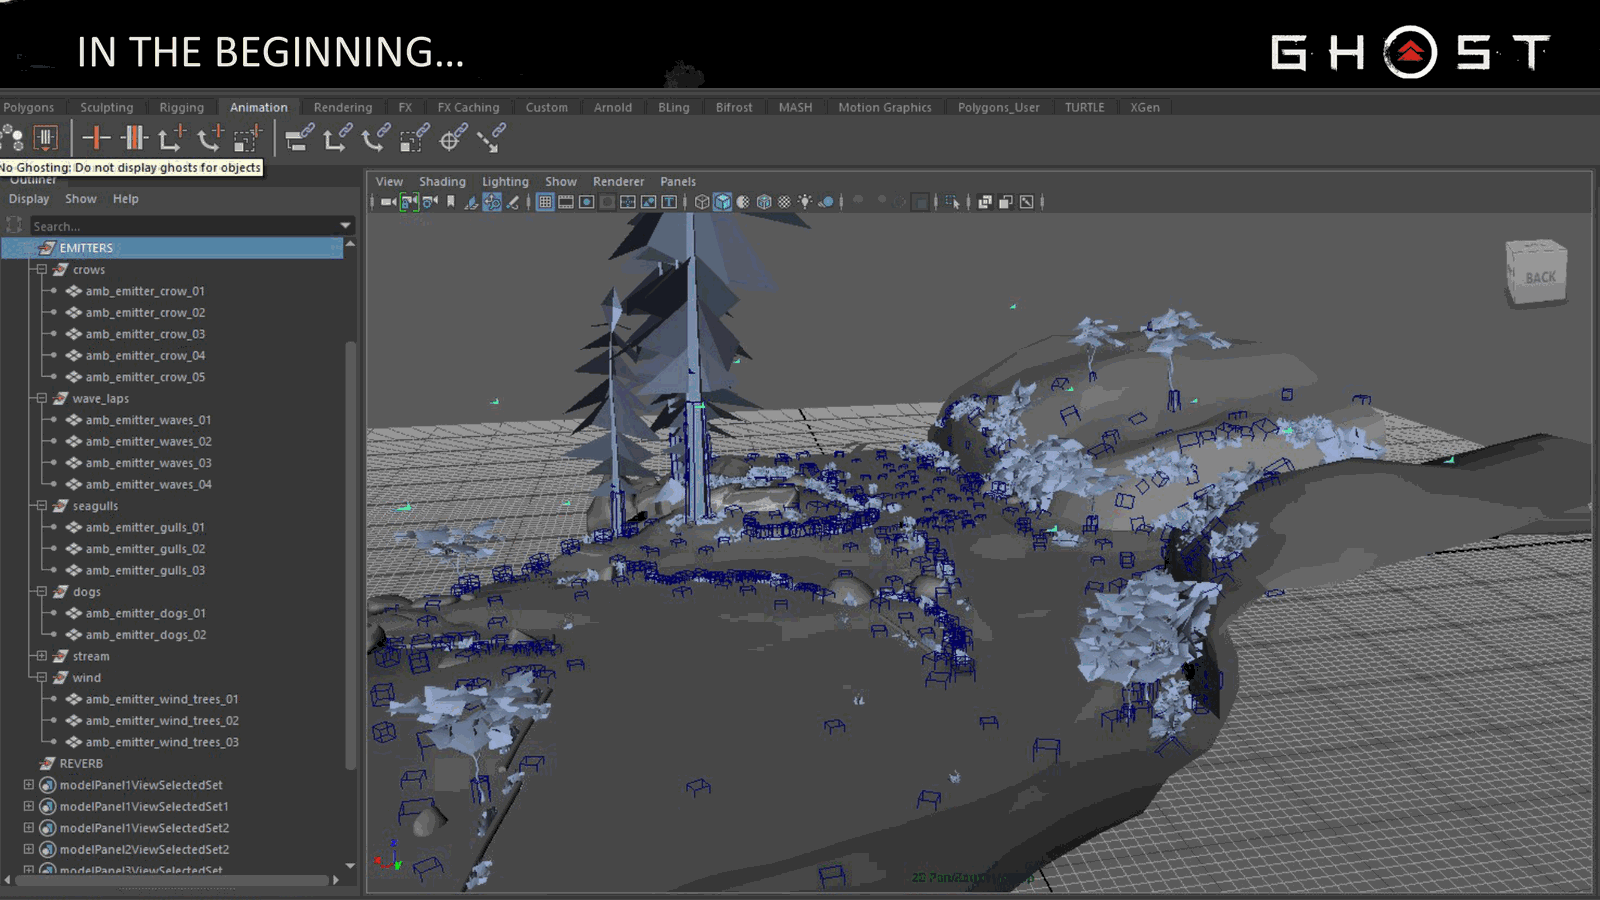Viewport: 1600px width, 900px height.
Task: Click the Grease Pencil icon in viewport toolbar
Action: tap(513, 202)
